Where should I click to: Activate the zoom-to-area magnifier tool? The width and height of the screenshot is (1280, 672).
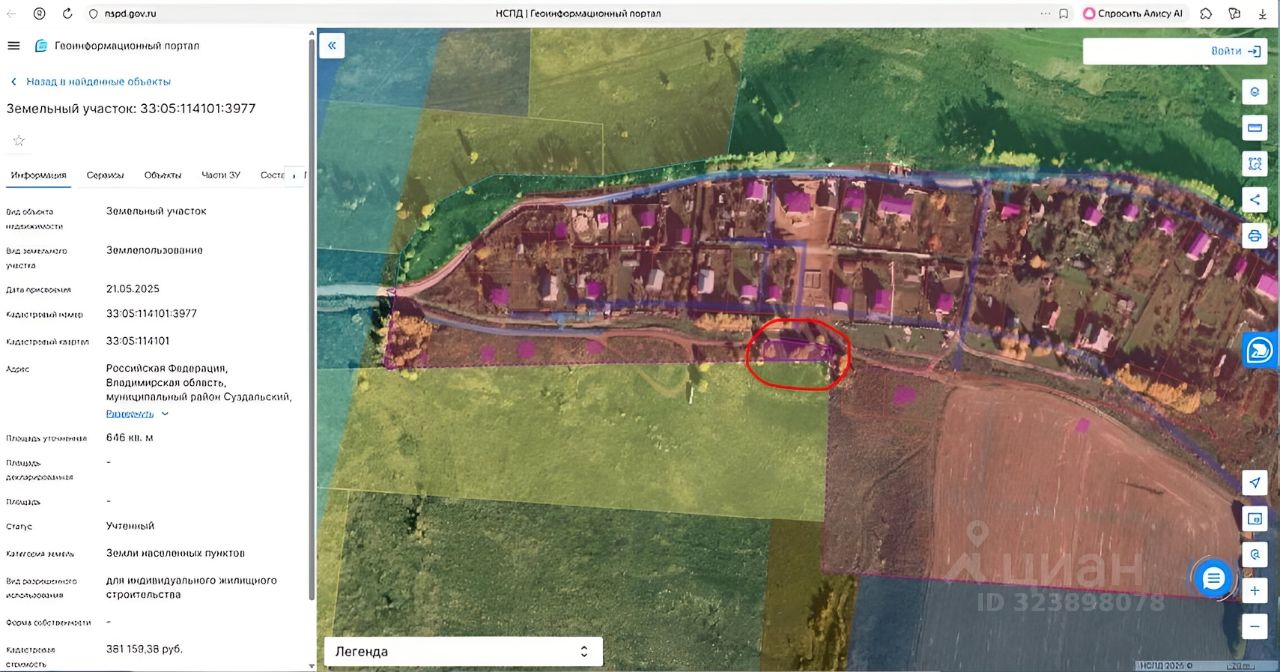coord(1254,554)
